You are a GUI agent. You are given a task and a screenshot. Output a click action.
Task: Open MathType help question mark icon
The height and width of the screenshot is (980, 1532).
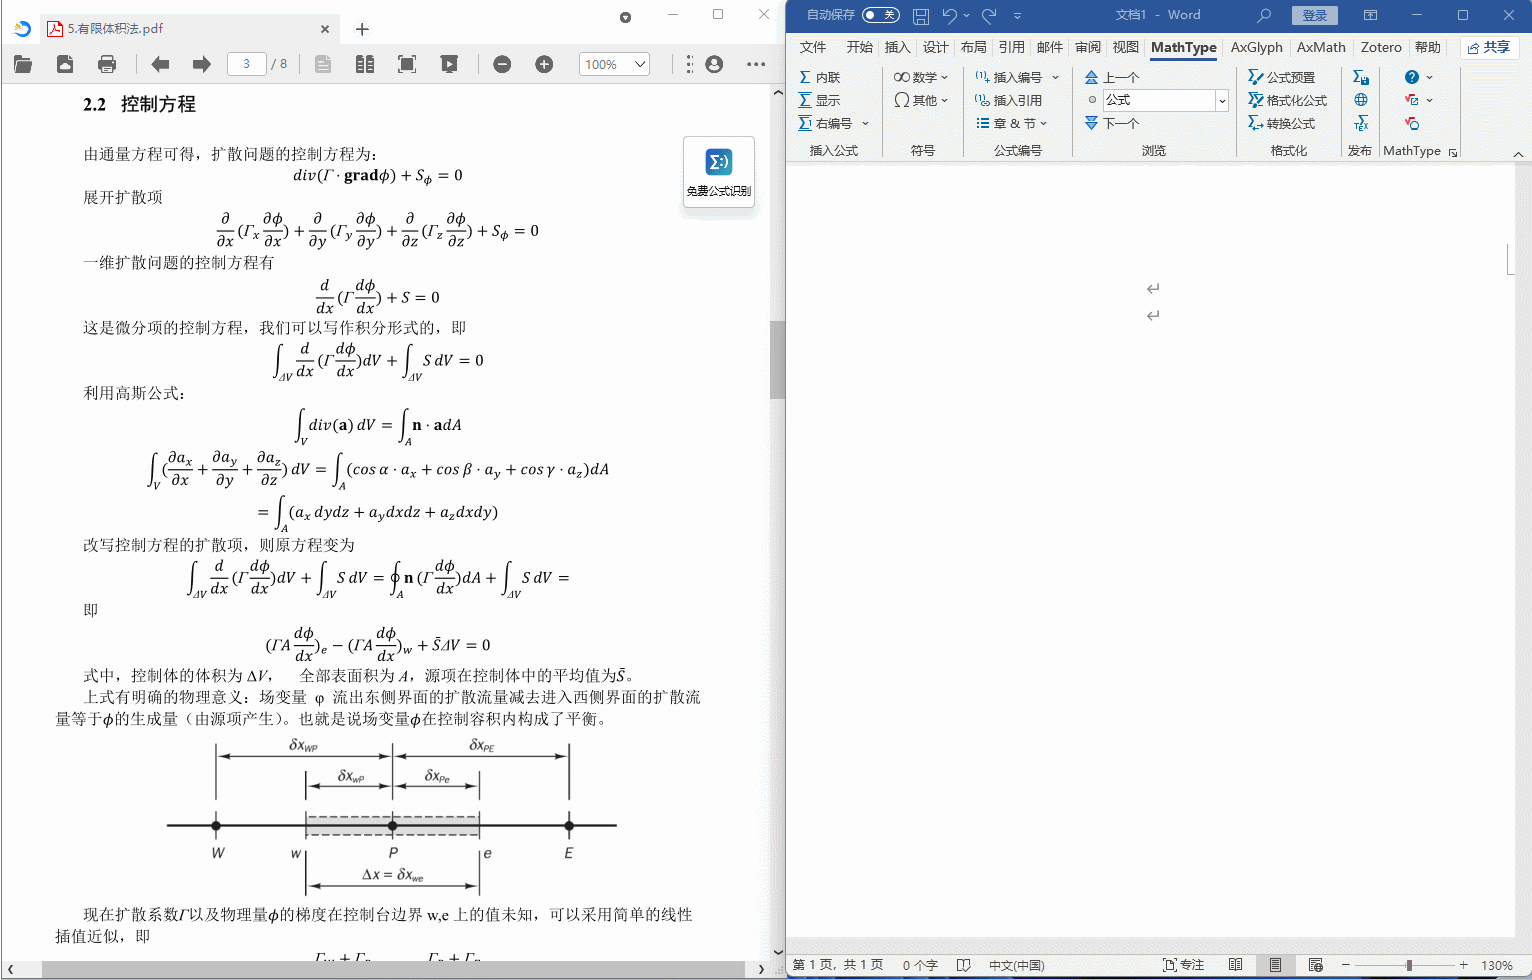click(x=1412, y=77)
